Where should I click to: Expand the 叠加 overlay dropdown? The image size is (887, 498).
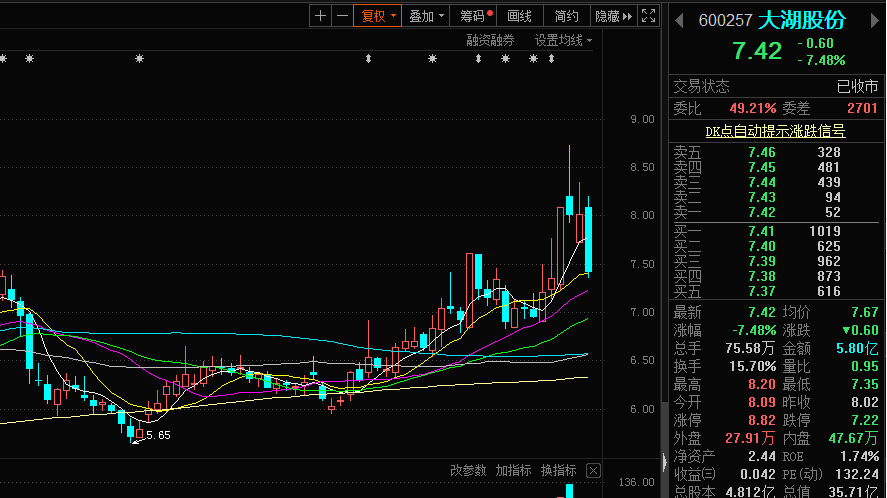pyautogui.click(x=427, y=16)
